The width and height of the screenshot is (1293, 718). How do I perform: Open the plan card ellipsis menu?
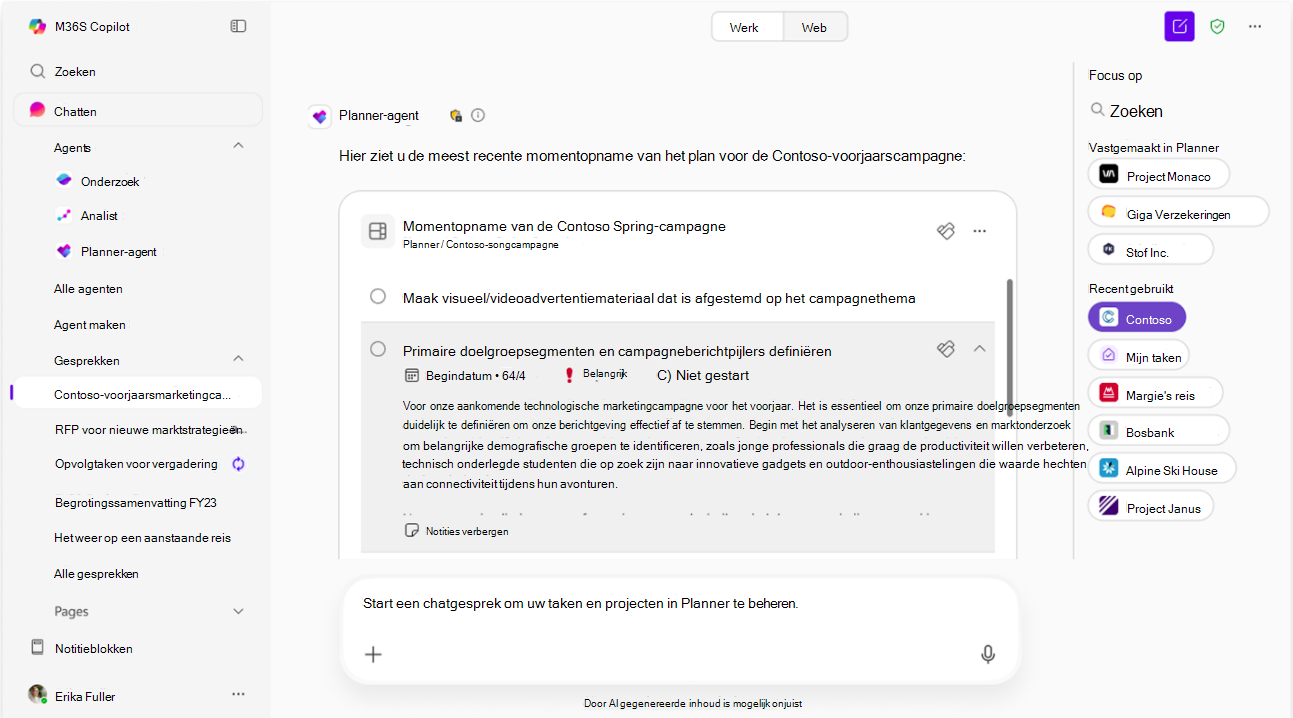(x=980, y=231)
